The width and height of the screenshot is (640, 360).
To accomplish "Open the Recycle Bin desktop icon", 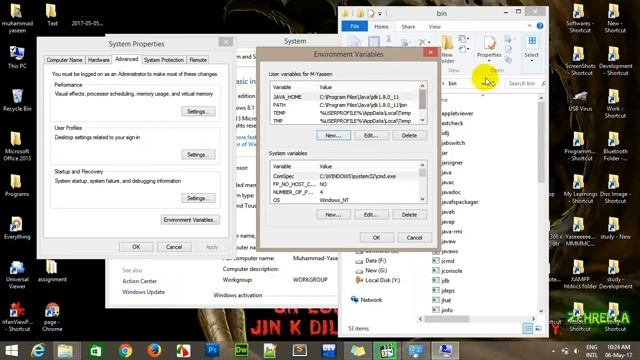I will (17, 100).
